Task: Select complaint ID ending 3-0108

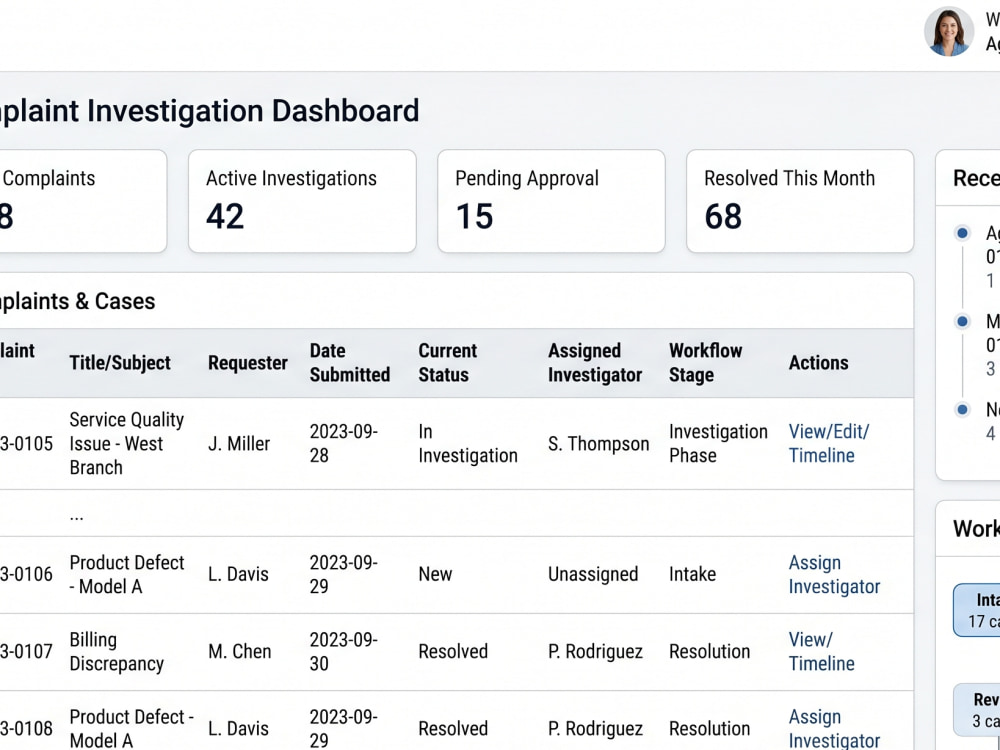Action: tap(26, 728)
